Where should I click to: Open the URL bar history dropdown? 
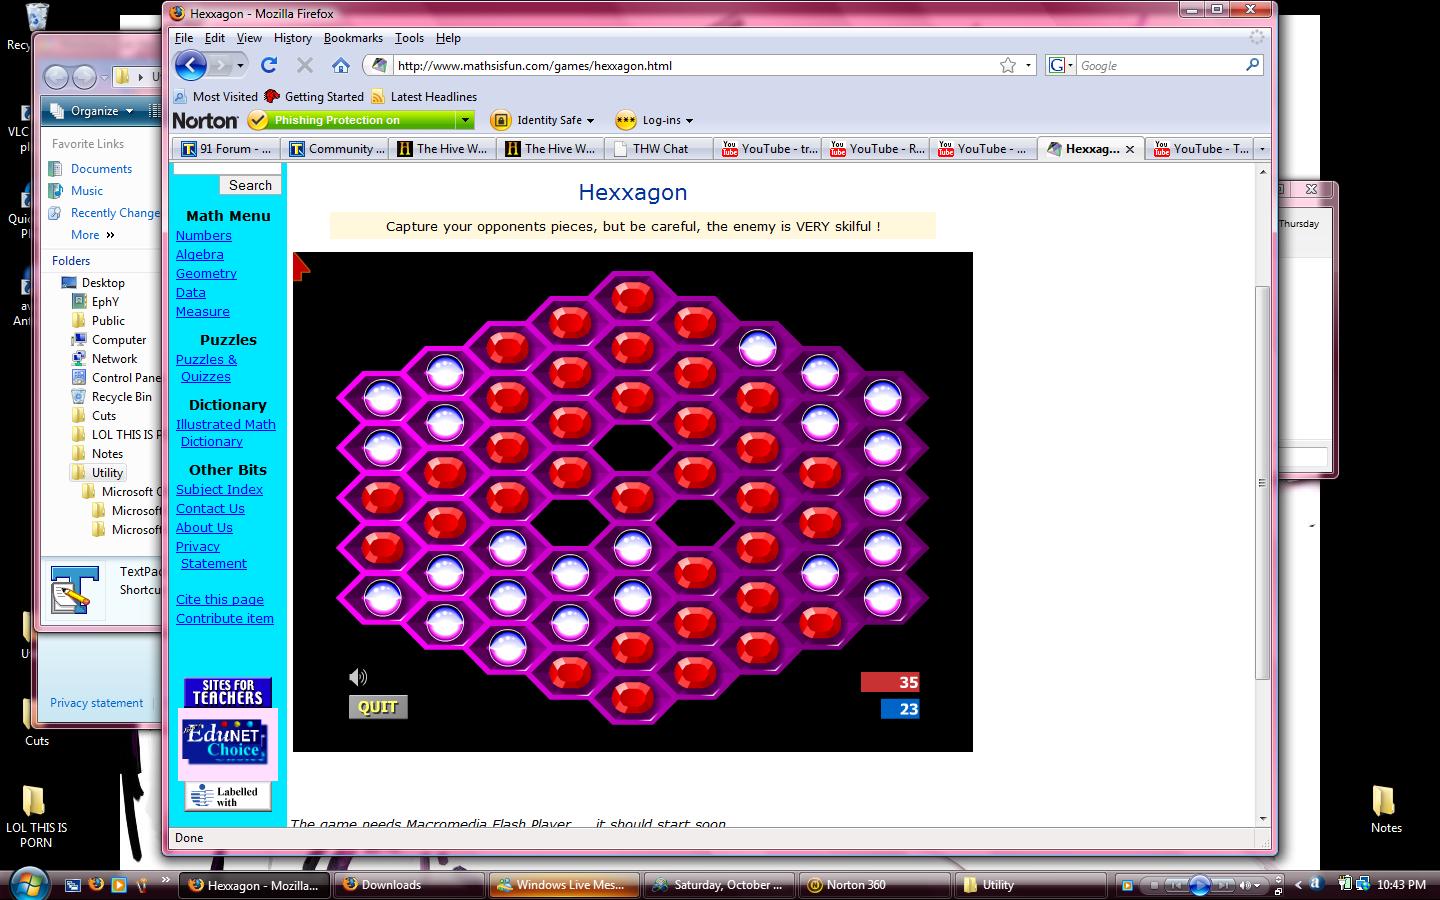(1029, 65)
